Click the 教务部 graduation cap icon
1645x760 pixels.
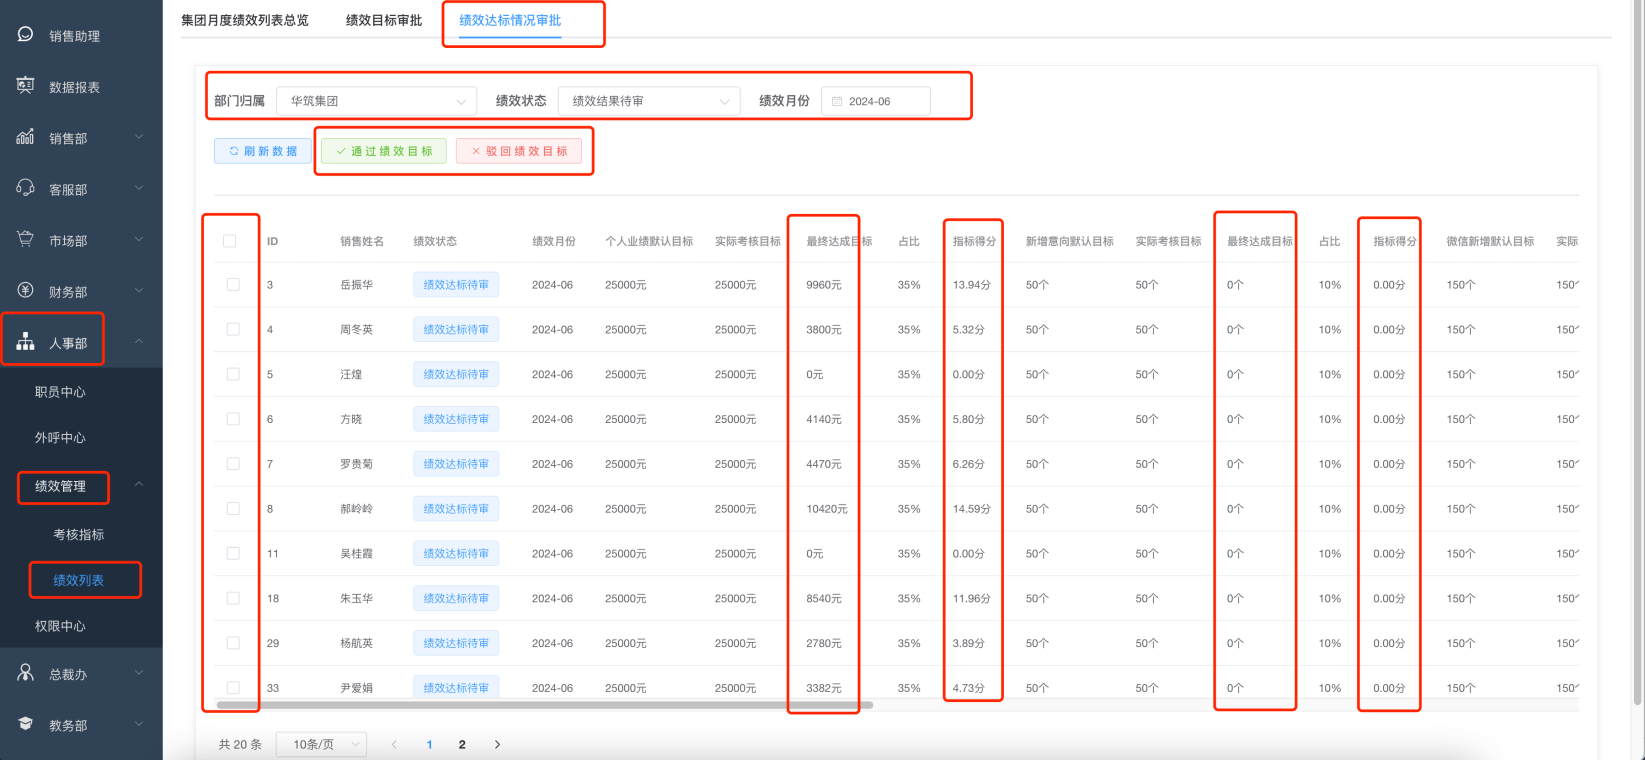coord(25,724)
